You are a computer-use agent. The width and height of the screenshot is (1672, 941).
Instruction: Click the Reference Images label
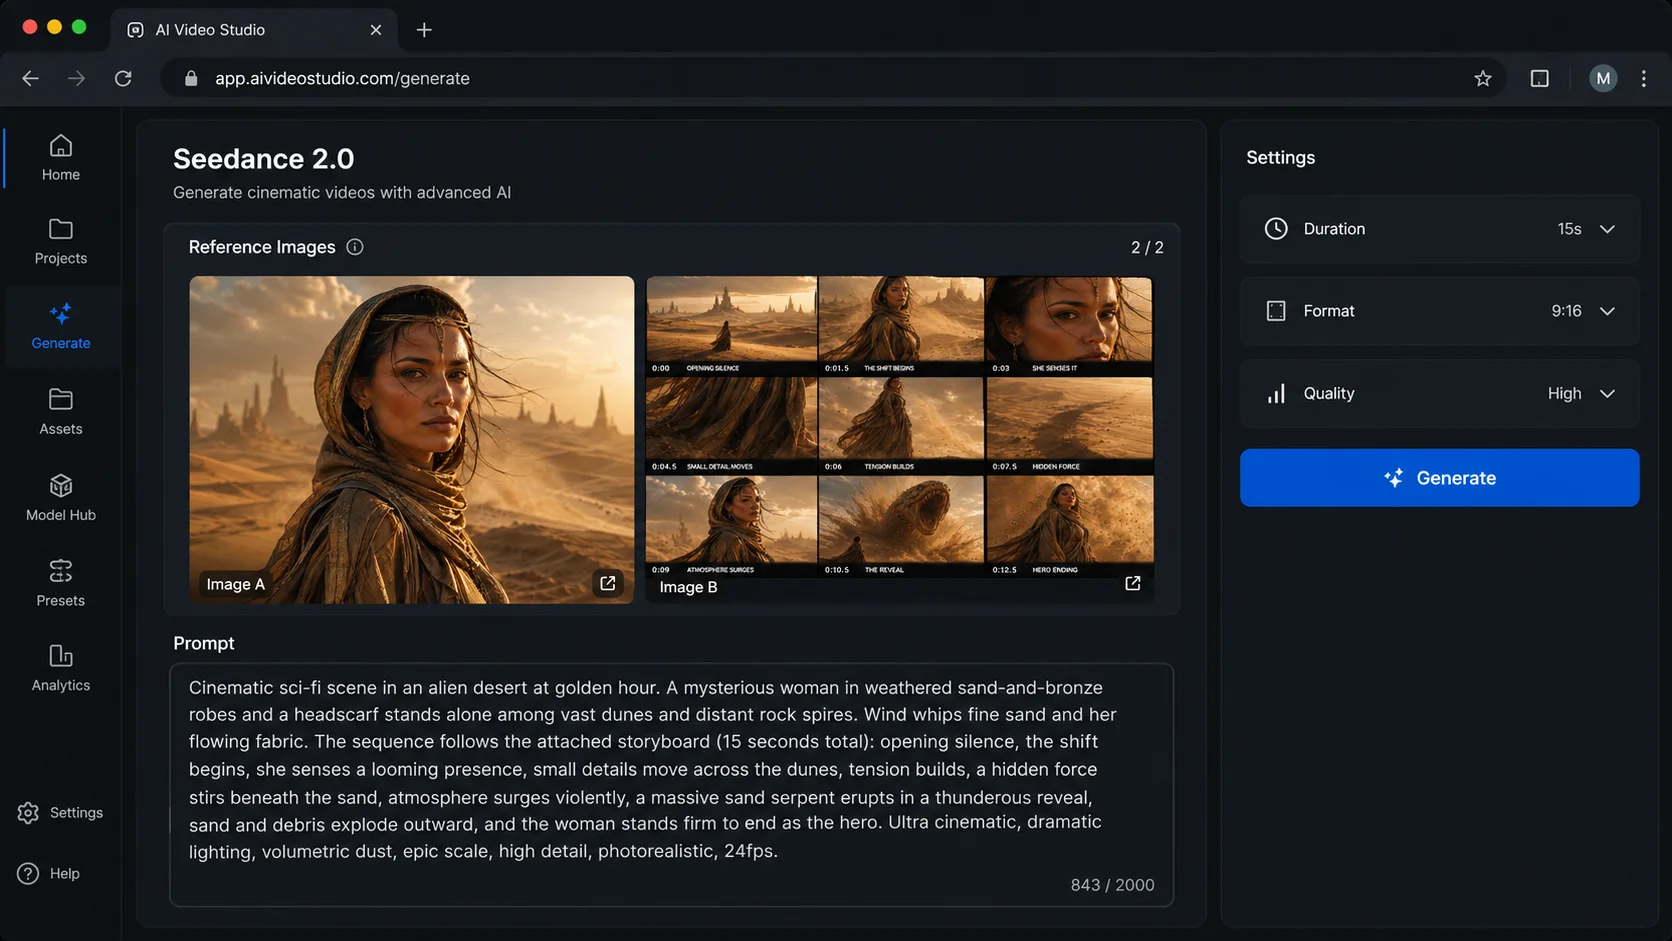click(x=262, y=247)
